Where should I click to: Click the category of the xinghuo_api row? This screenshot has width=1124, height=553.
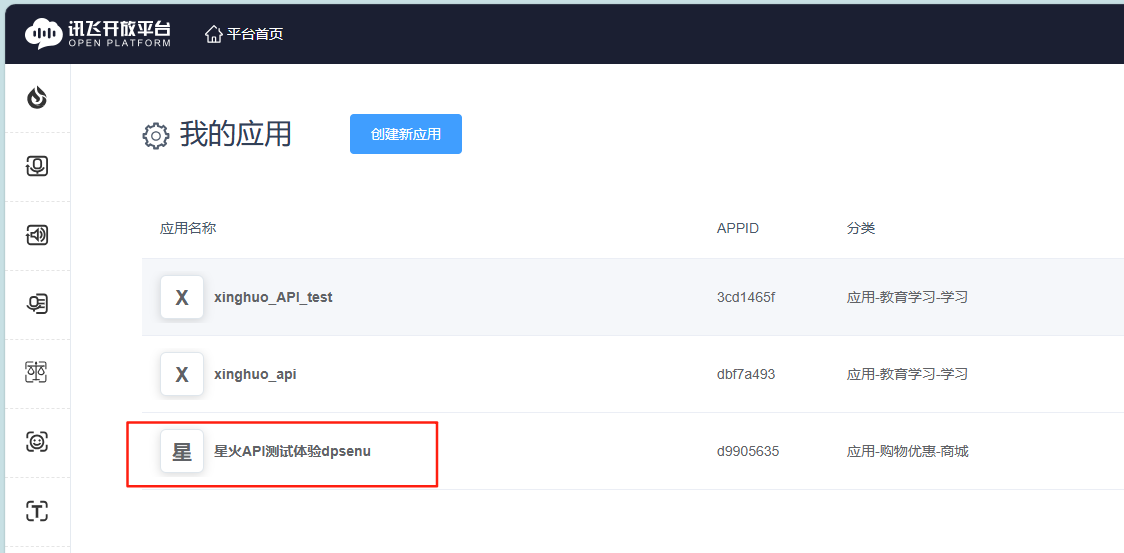(x=908, y=374)
